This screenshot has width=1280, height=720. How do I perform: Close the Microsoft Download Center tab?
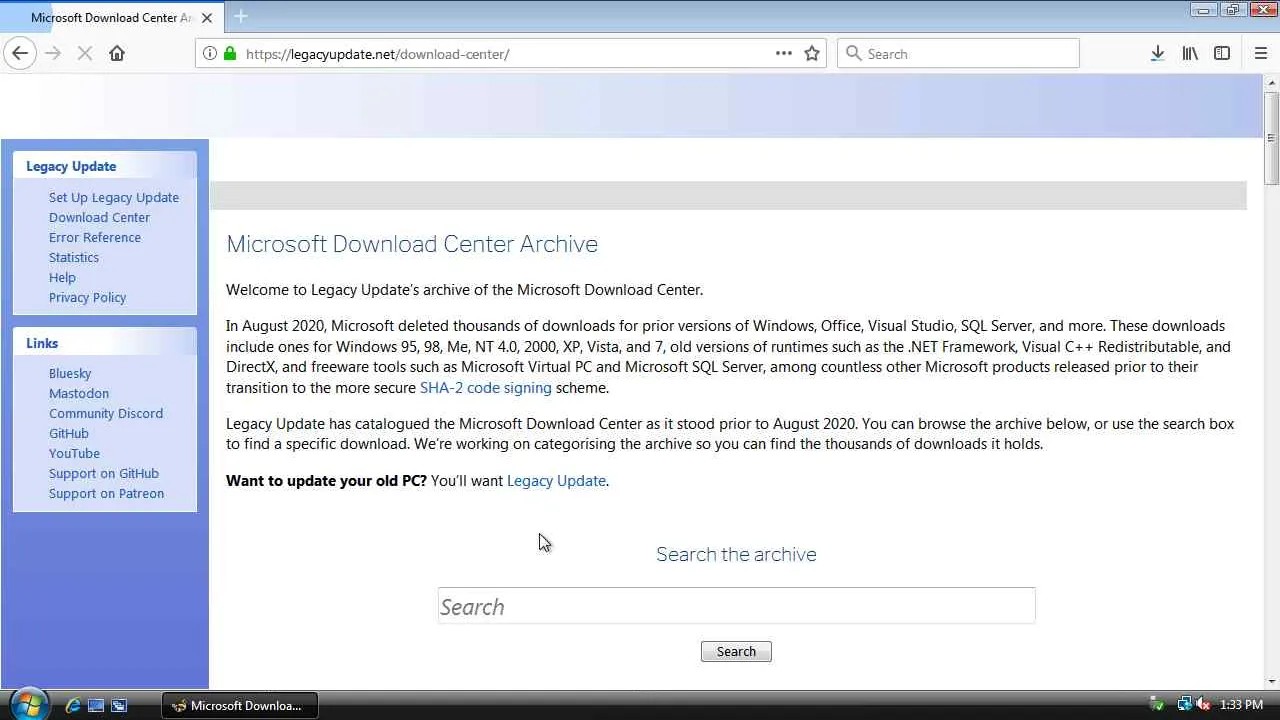(207, 18)
